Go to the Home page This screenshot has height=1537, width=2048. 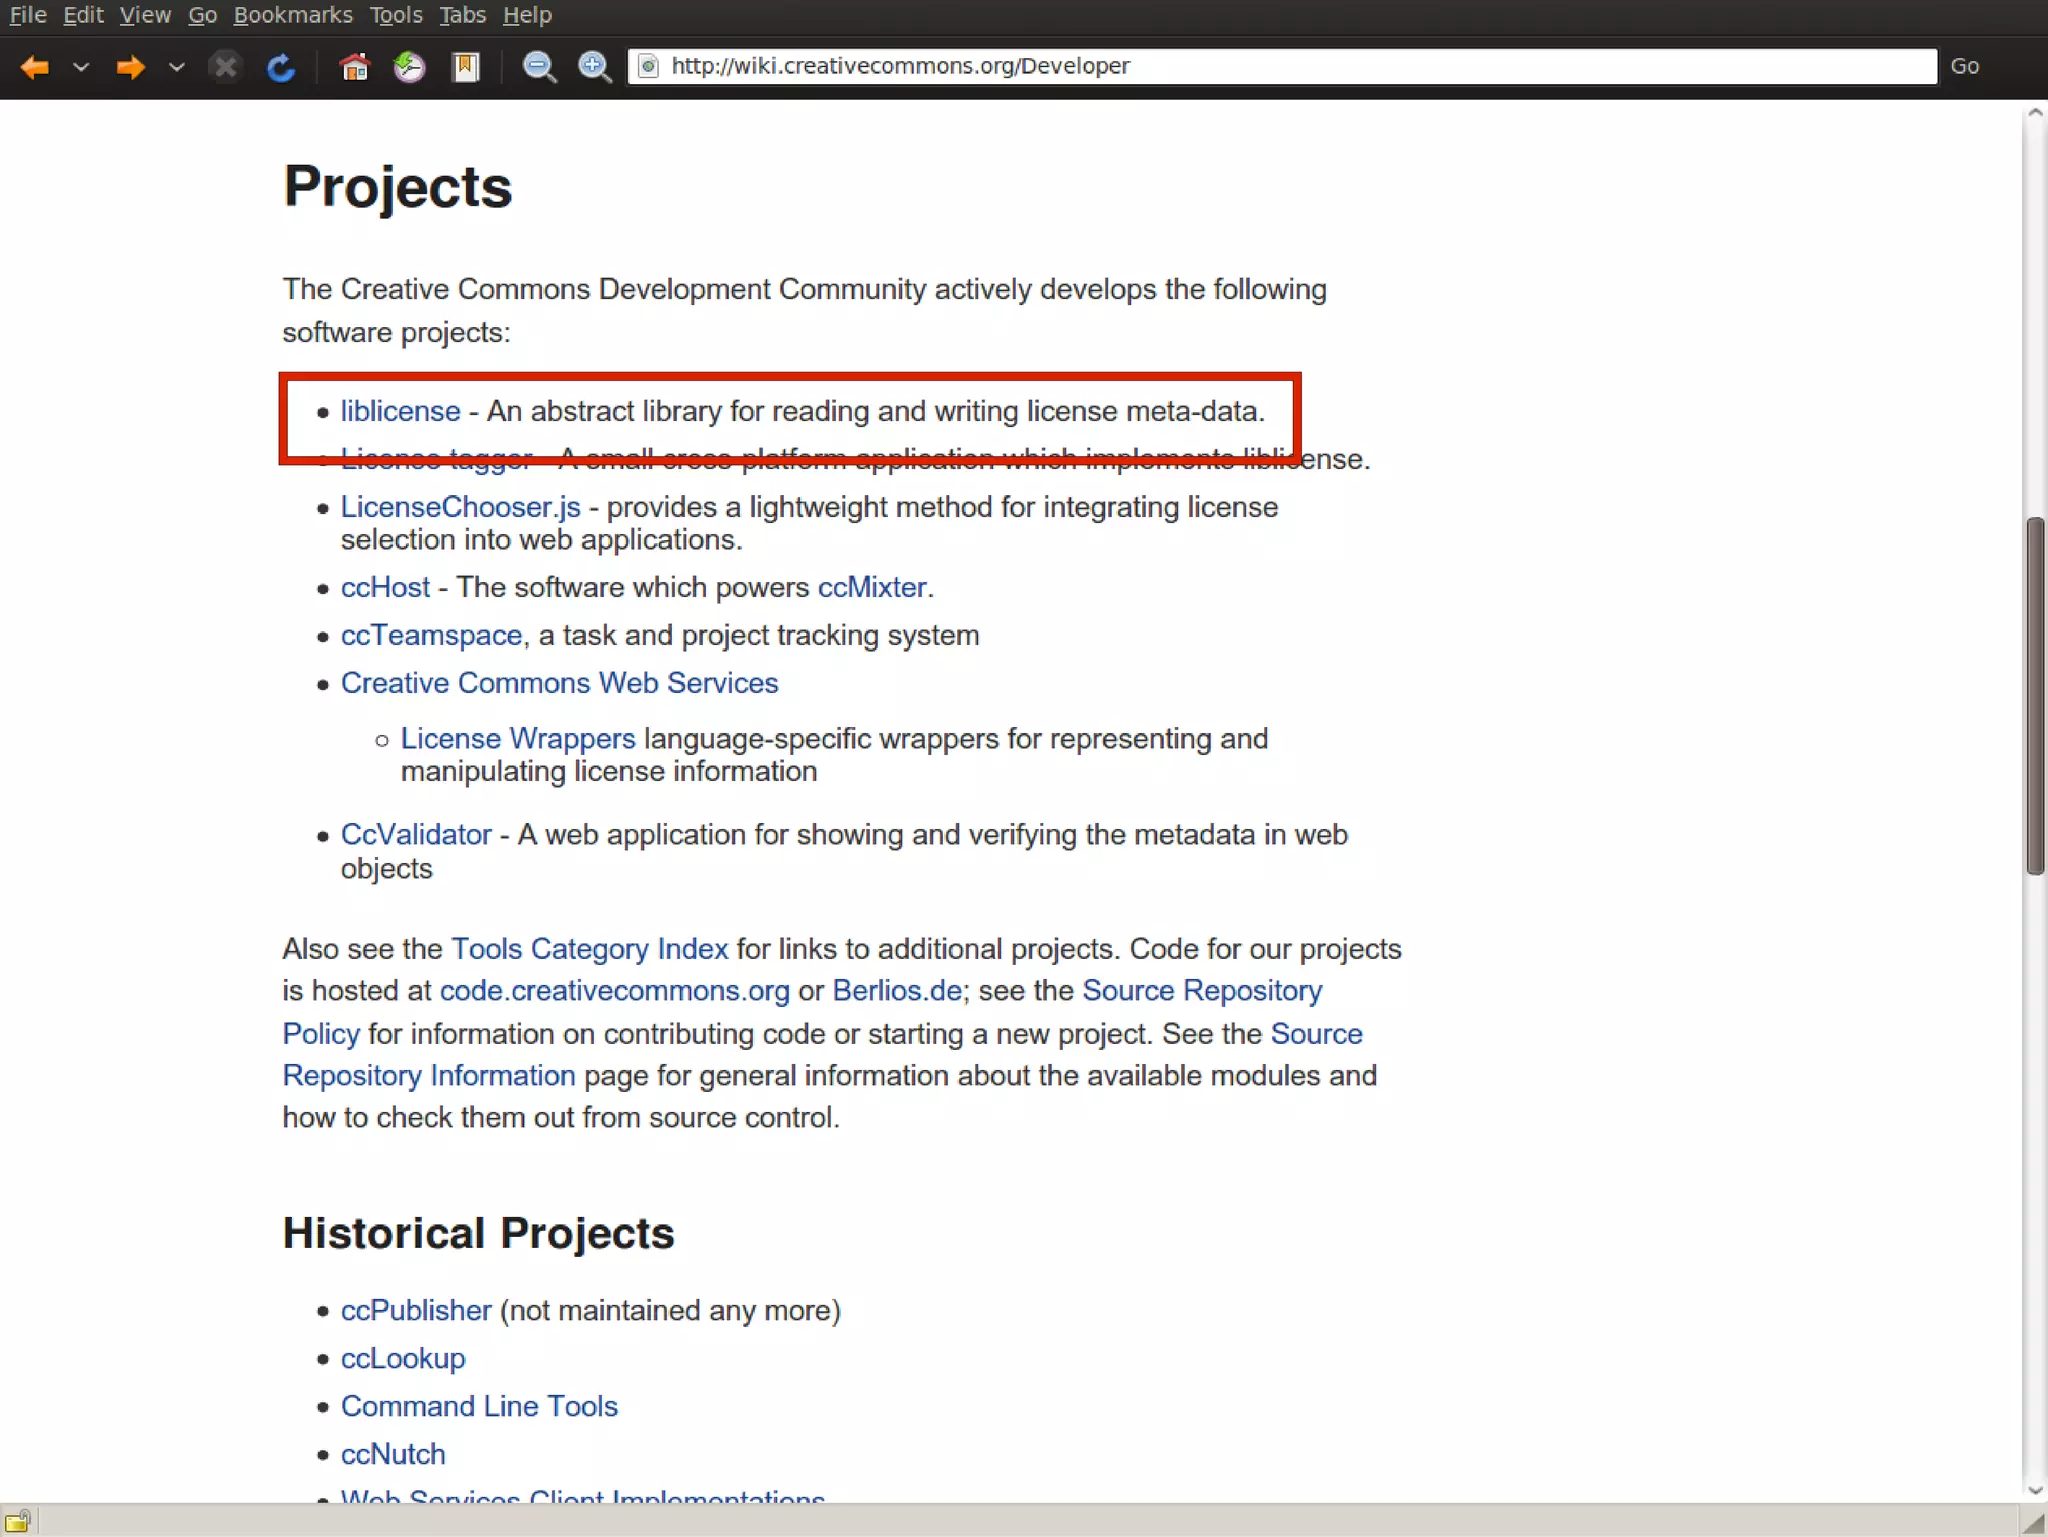point(354,67)
